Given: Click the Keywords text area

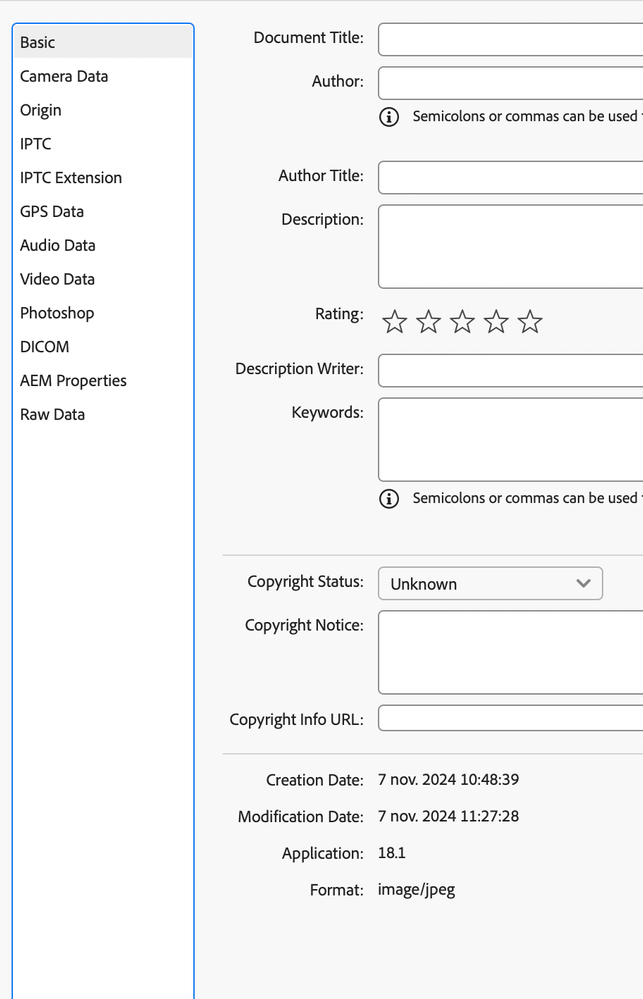Looking at the screenshot, I should [x=510, y=439].
